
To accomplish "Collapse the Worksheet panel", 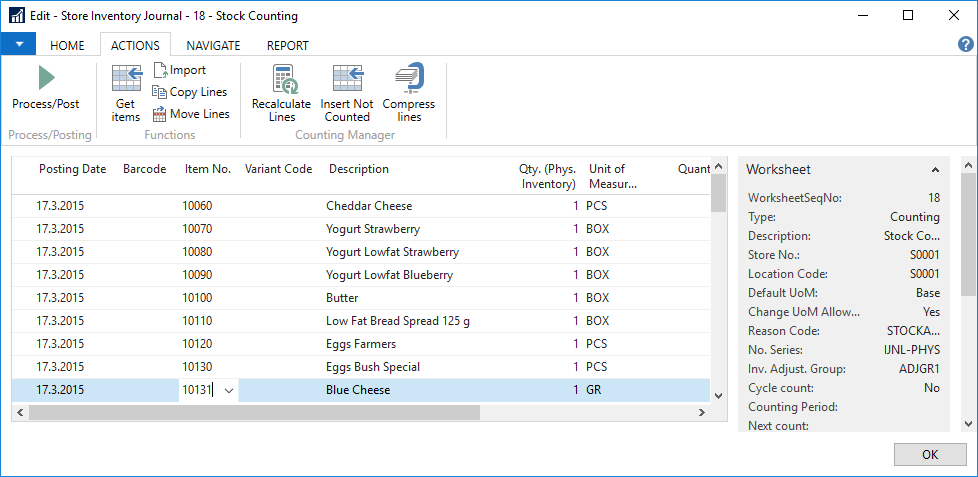I will pos(935,170).
